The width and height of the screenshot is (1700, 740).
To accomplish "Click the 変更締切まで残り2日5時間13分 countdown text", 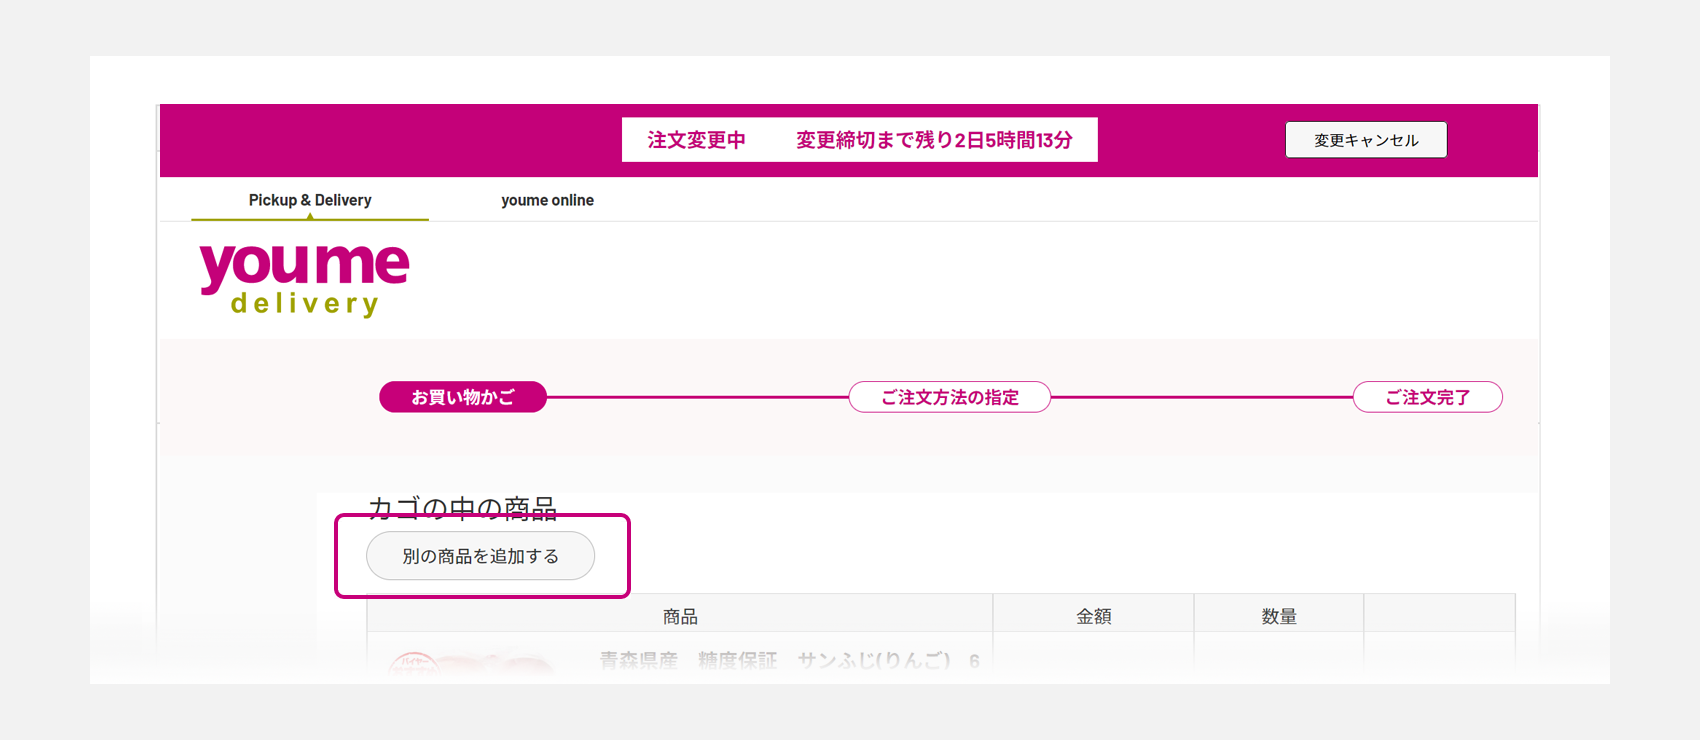I will click(934, 140).
